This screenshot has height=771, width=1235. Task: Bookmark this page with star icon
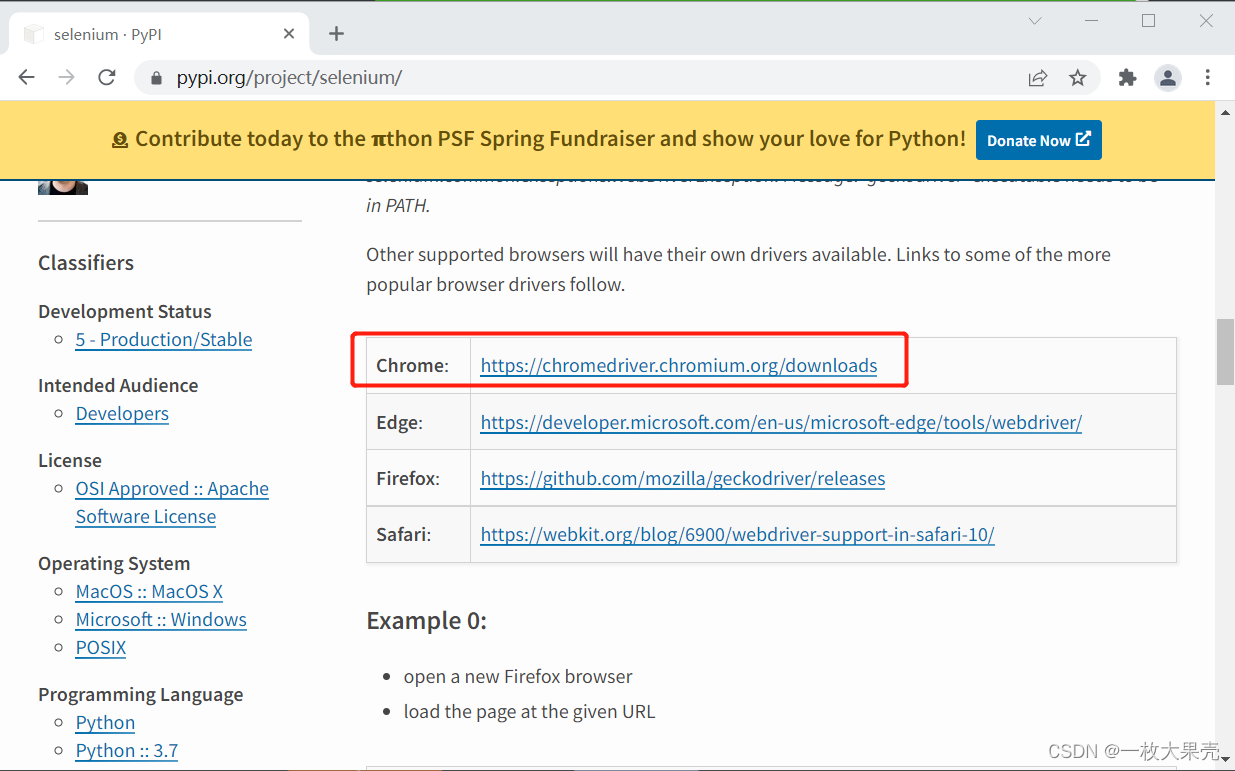(x=1077, y=78)
